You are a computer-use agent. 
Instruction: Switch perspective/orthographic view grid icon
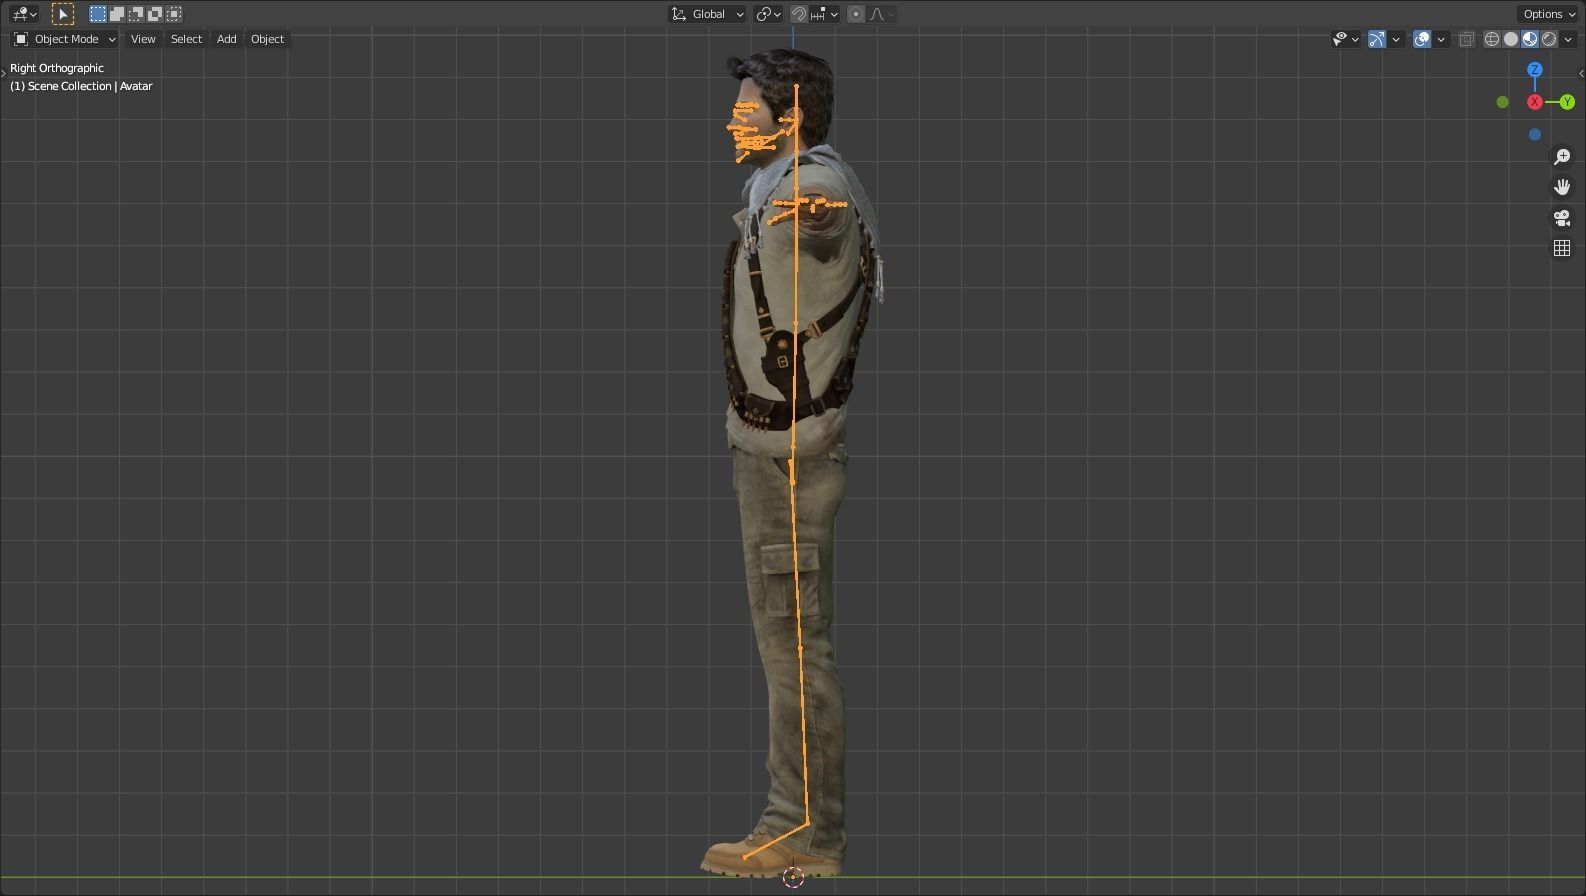1562,248
